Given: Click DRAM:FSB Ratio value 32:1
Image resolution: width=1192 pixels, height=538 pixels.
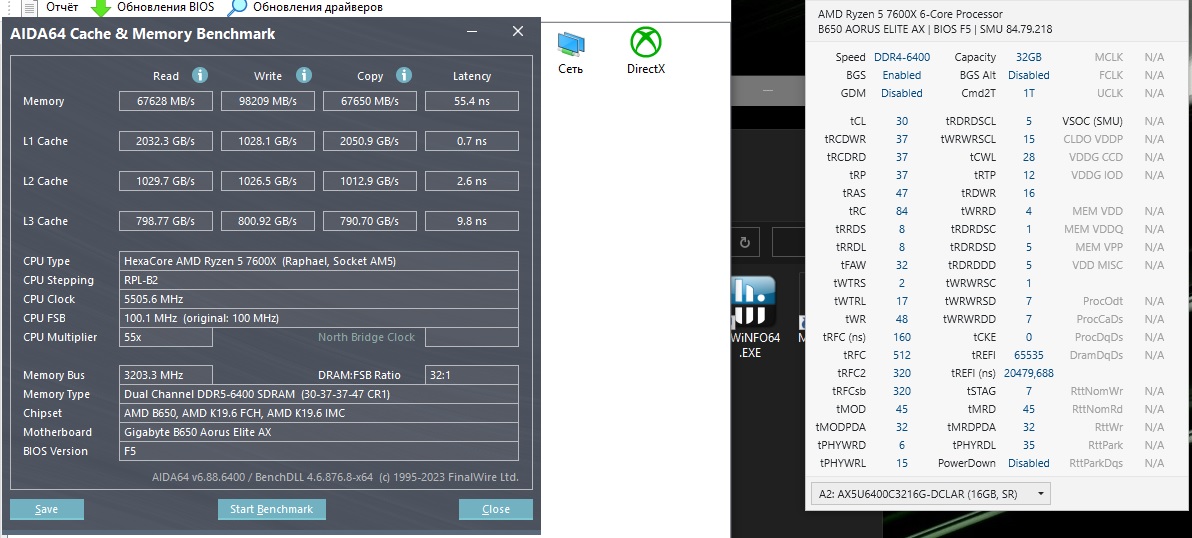Looking at the screenshot, I should 471,375.
